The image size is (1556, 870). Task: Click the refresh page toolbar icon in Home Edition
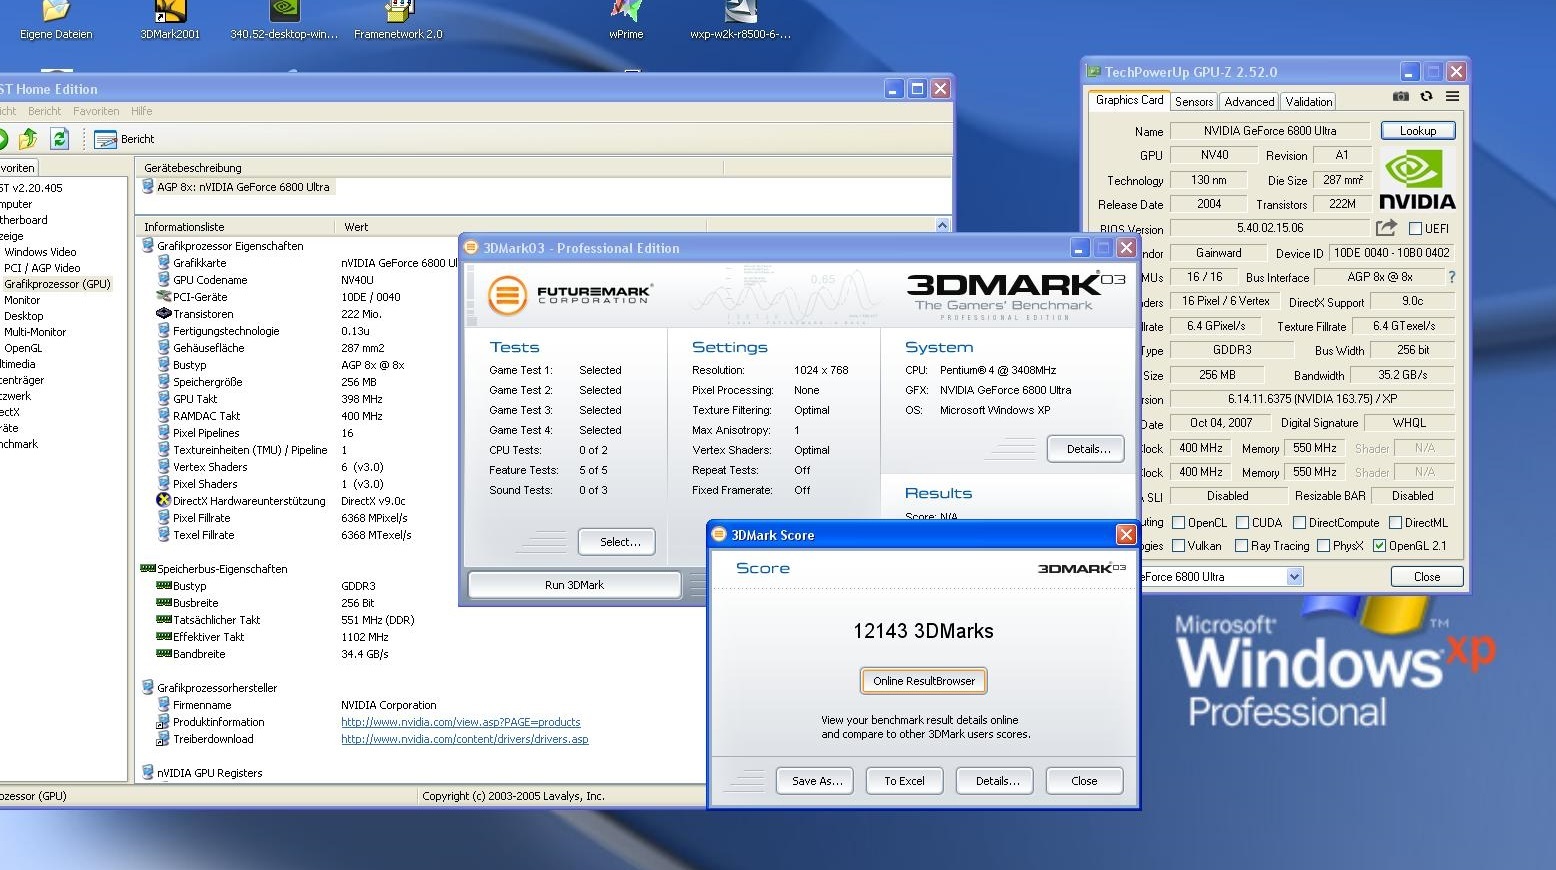coord(59,139)
